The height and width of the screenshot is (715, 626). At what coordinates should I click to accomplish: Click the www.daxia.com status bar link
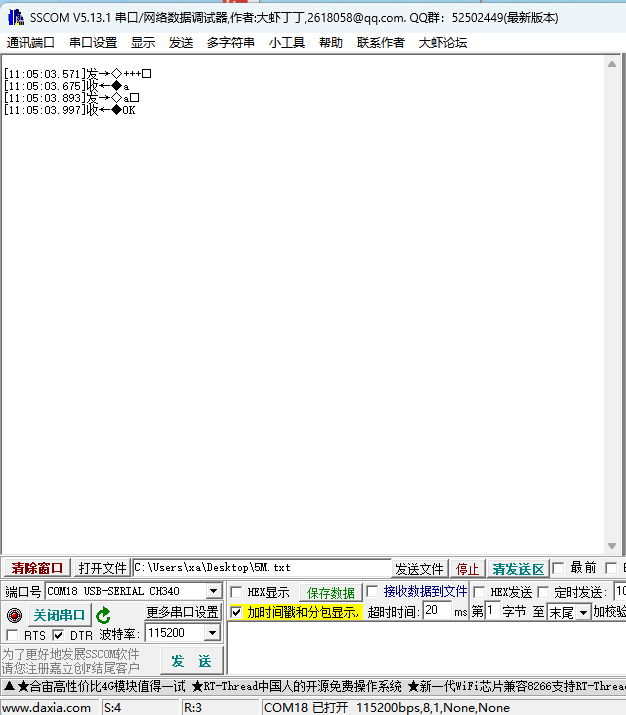47,708
